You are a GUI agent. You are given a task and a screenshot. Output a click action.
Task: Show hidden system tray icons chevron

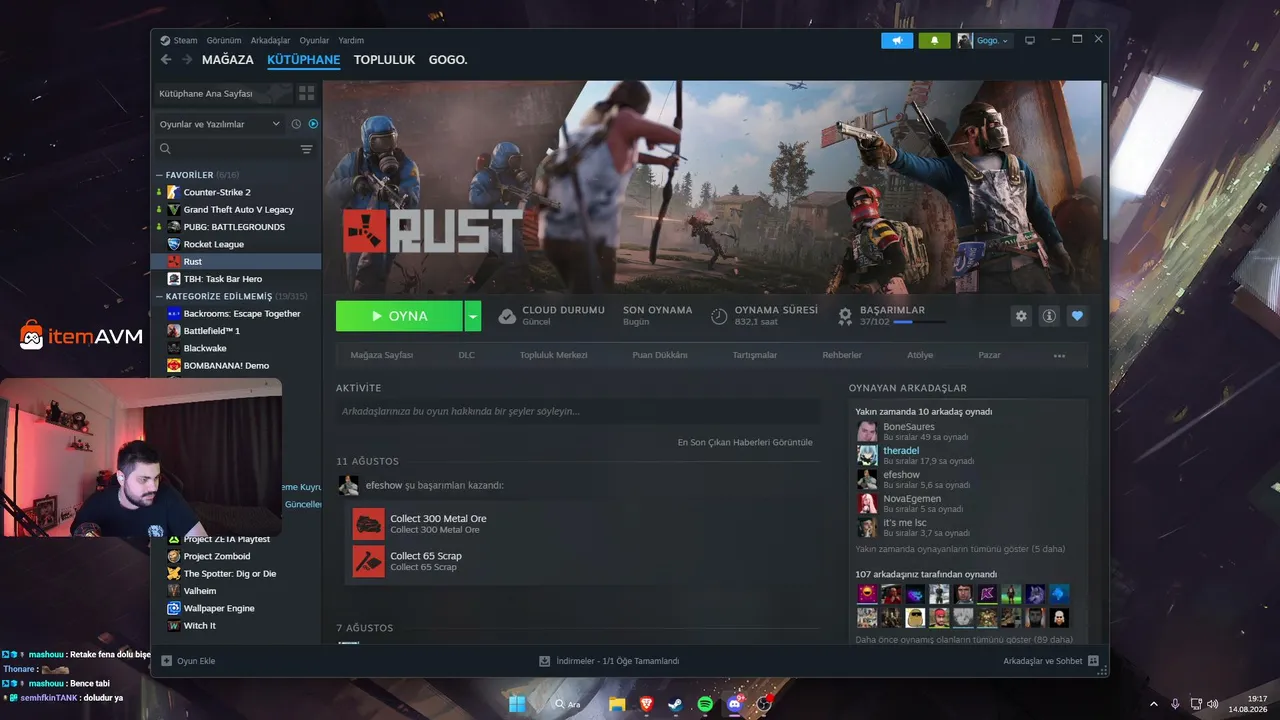(1153, 704)
